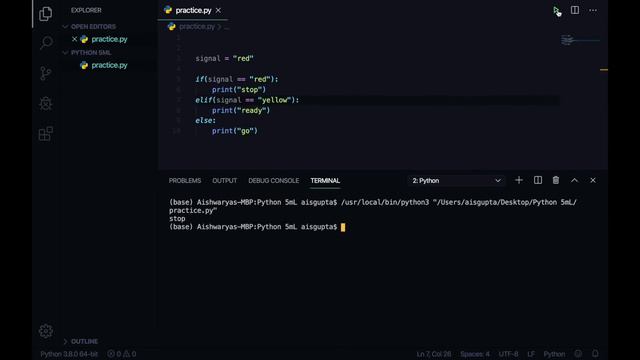Open the feedback smiley in status bar
The image size is (640, 360).
578,353
